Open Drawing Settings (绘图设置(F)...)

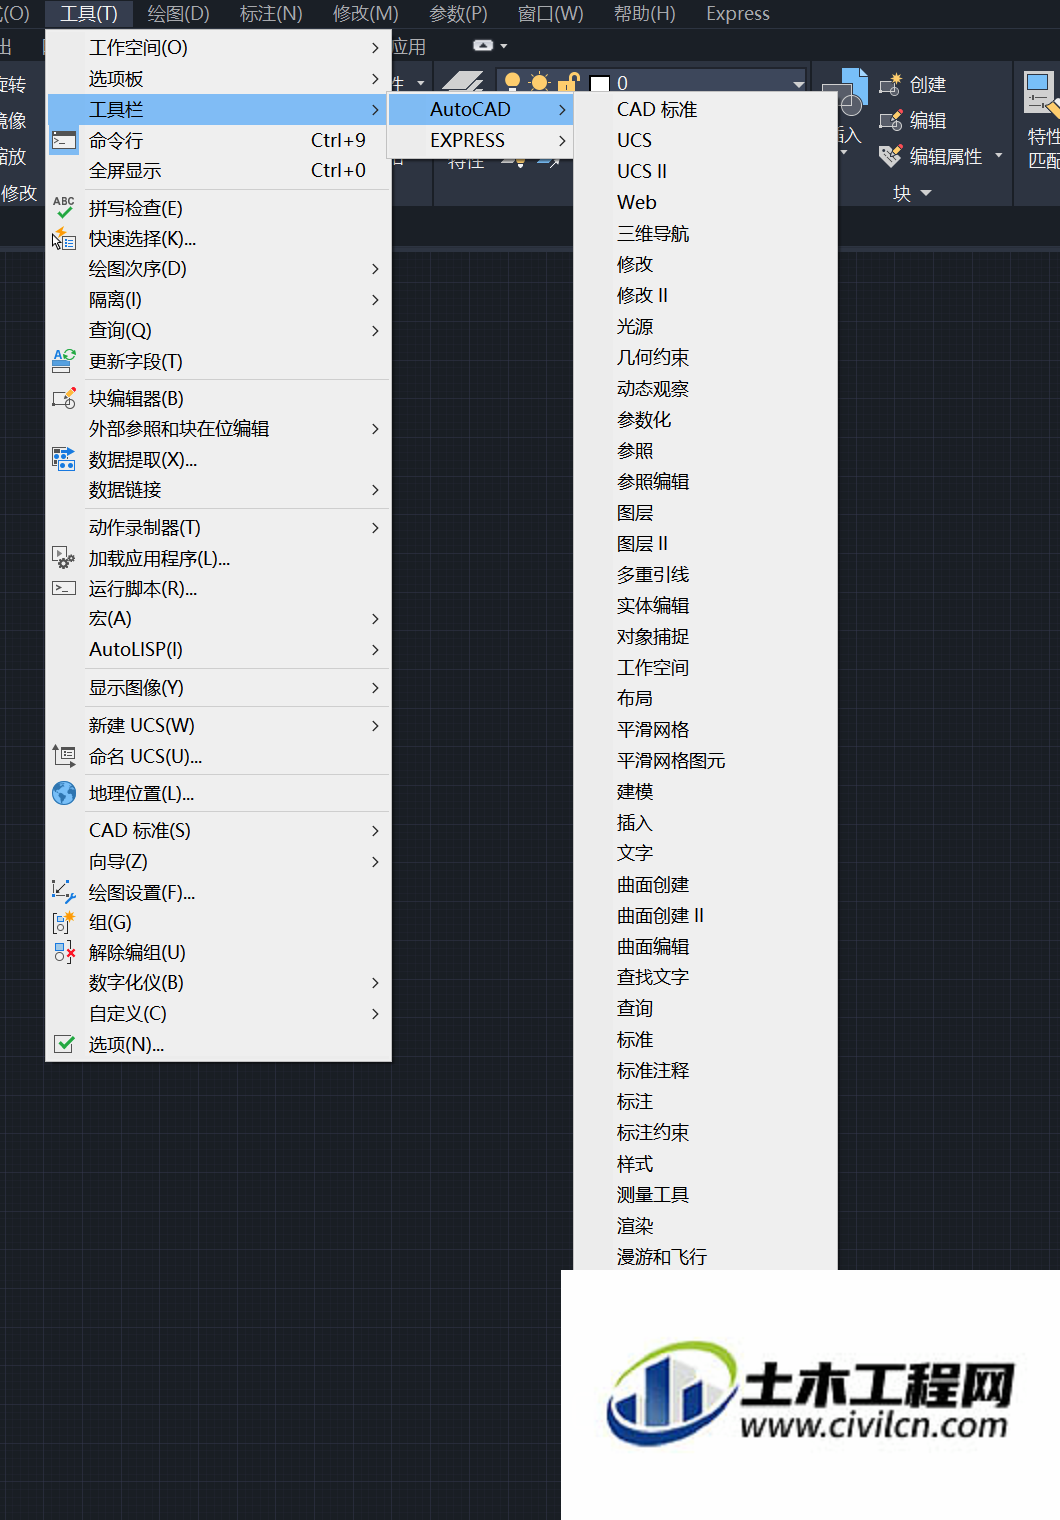point(218,892)
